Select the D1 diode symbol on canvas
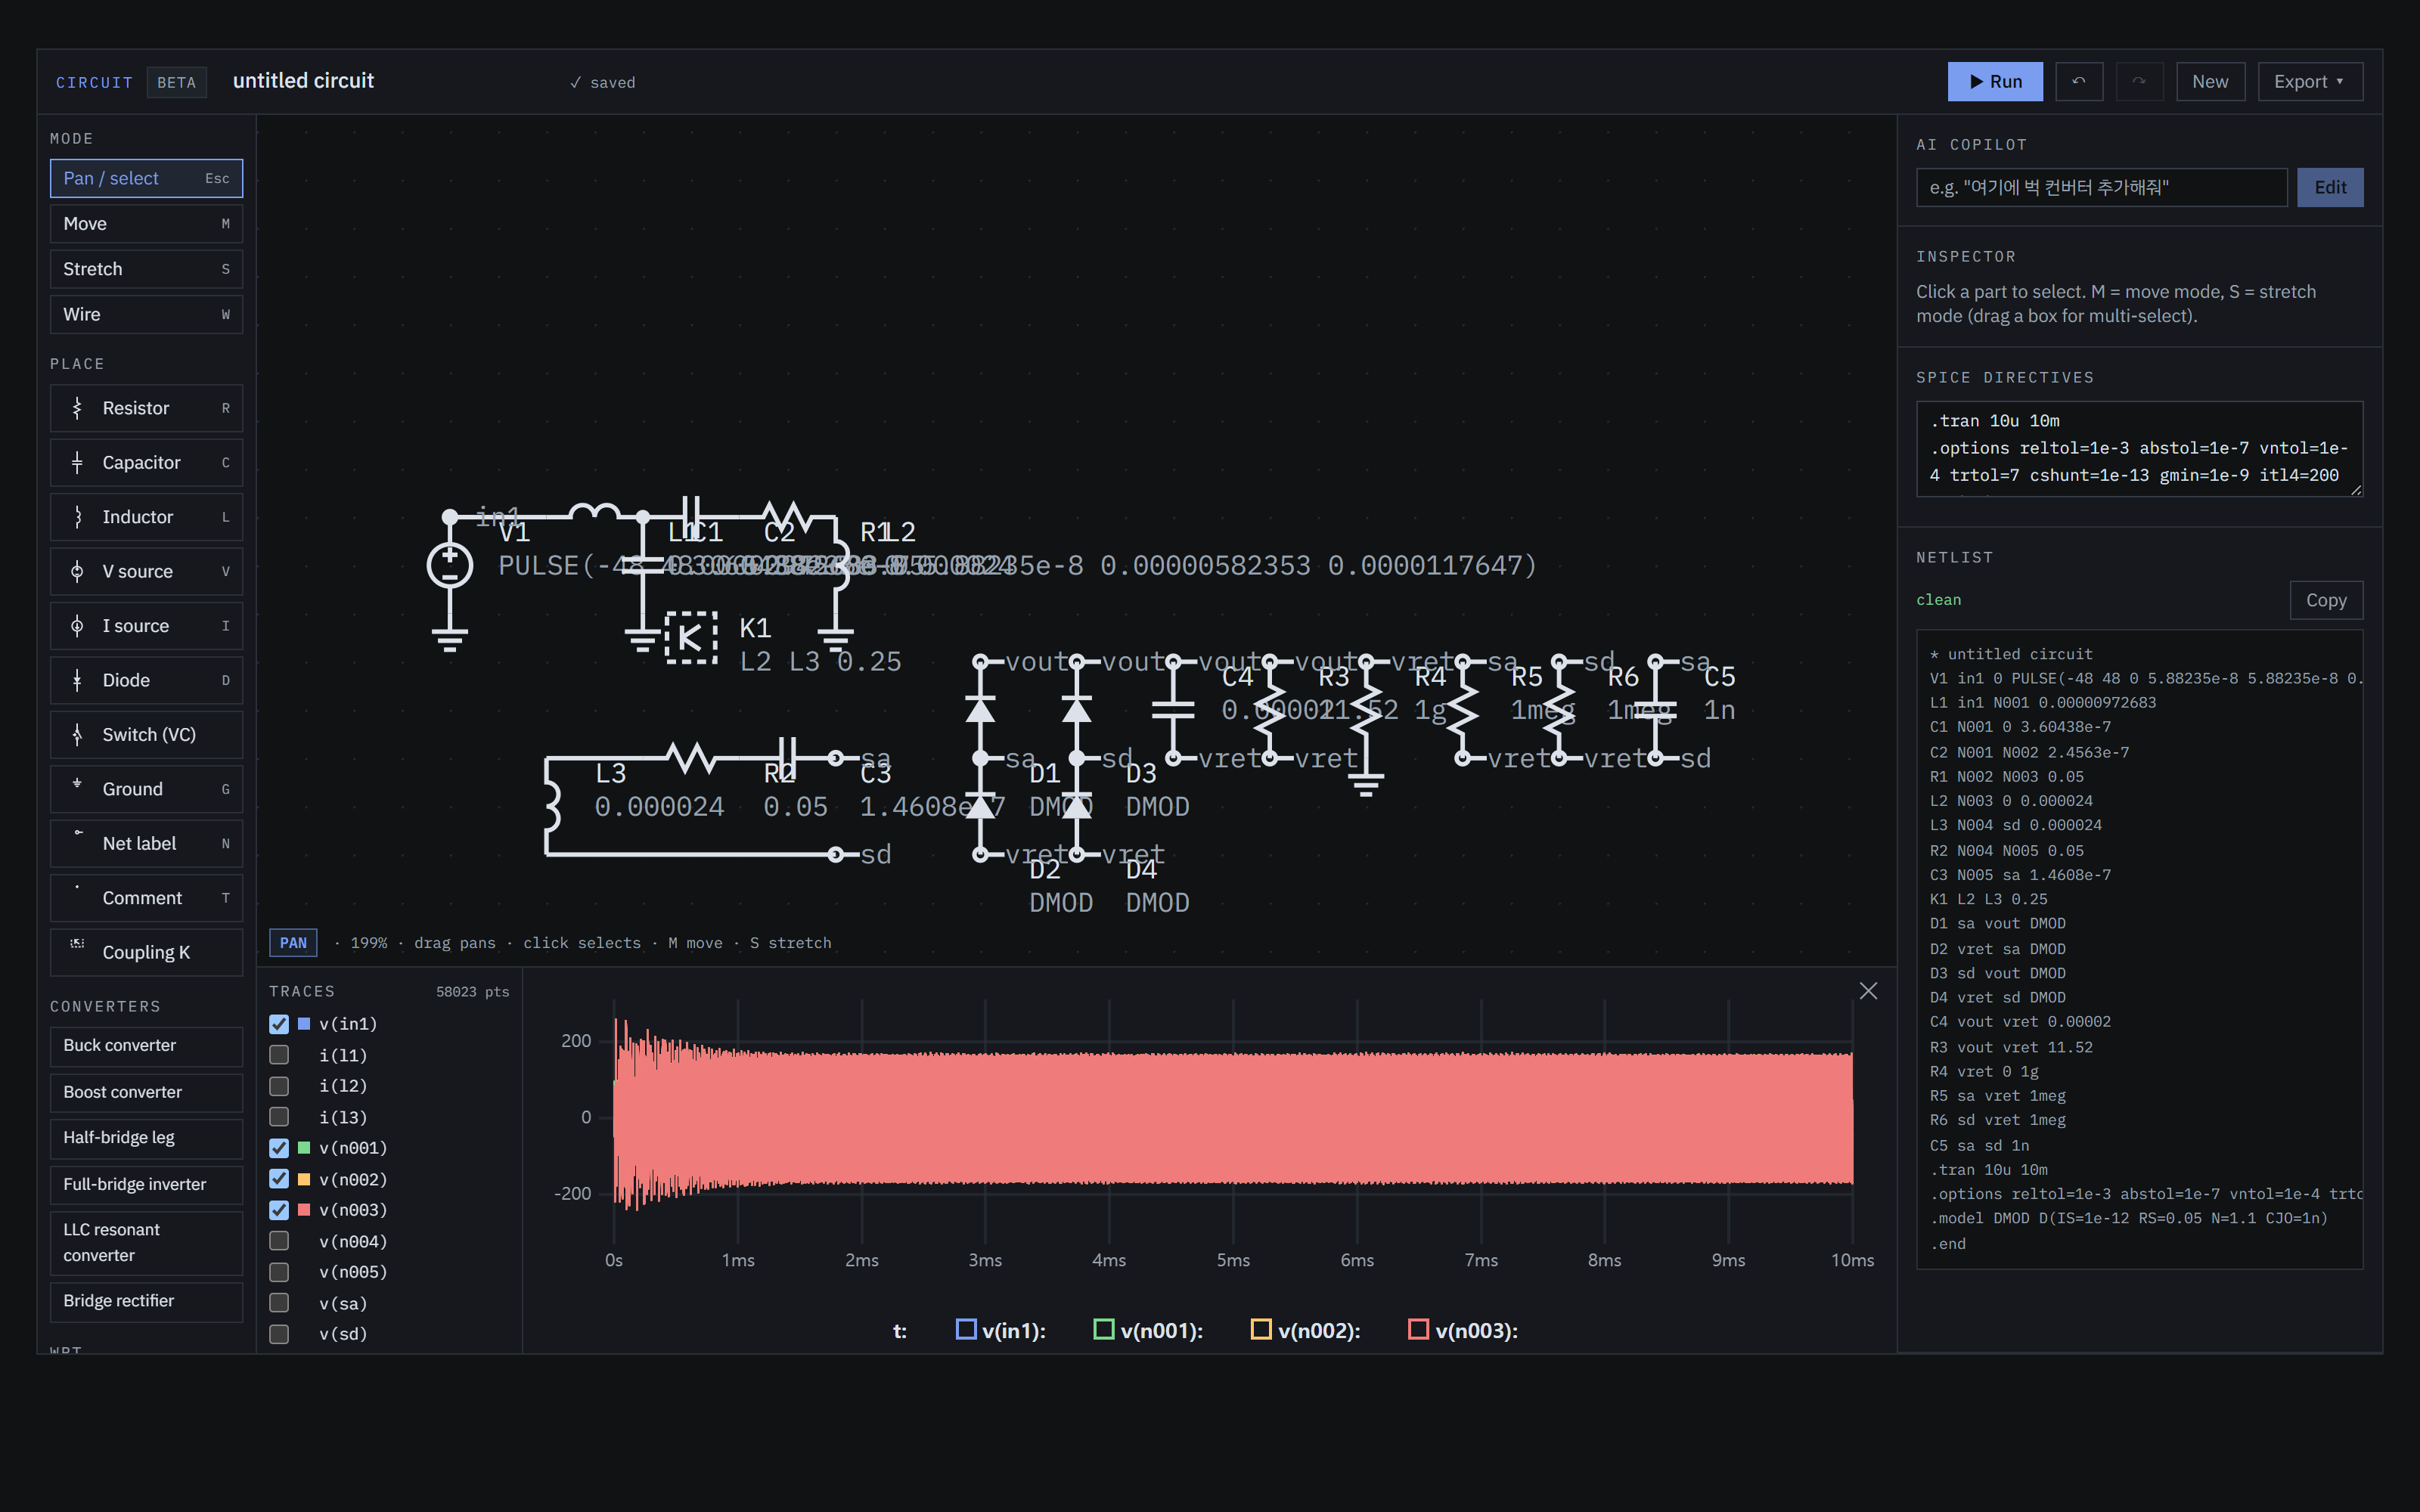 (x=980, y=710)
